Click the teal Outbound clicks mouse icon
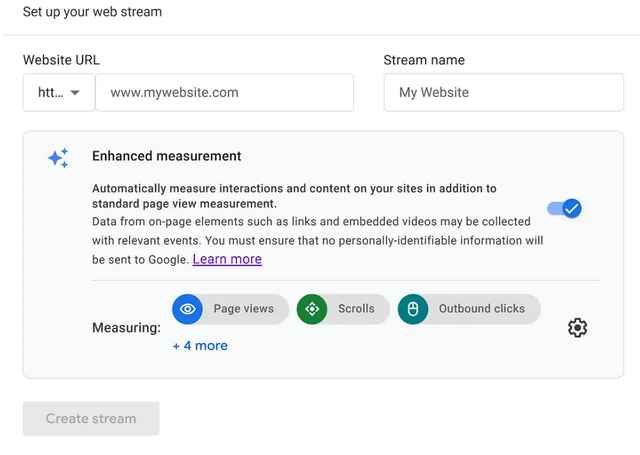 (412, 309)
